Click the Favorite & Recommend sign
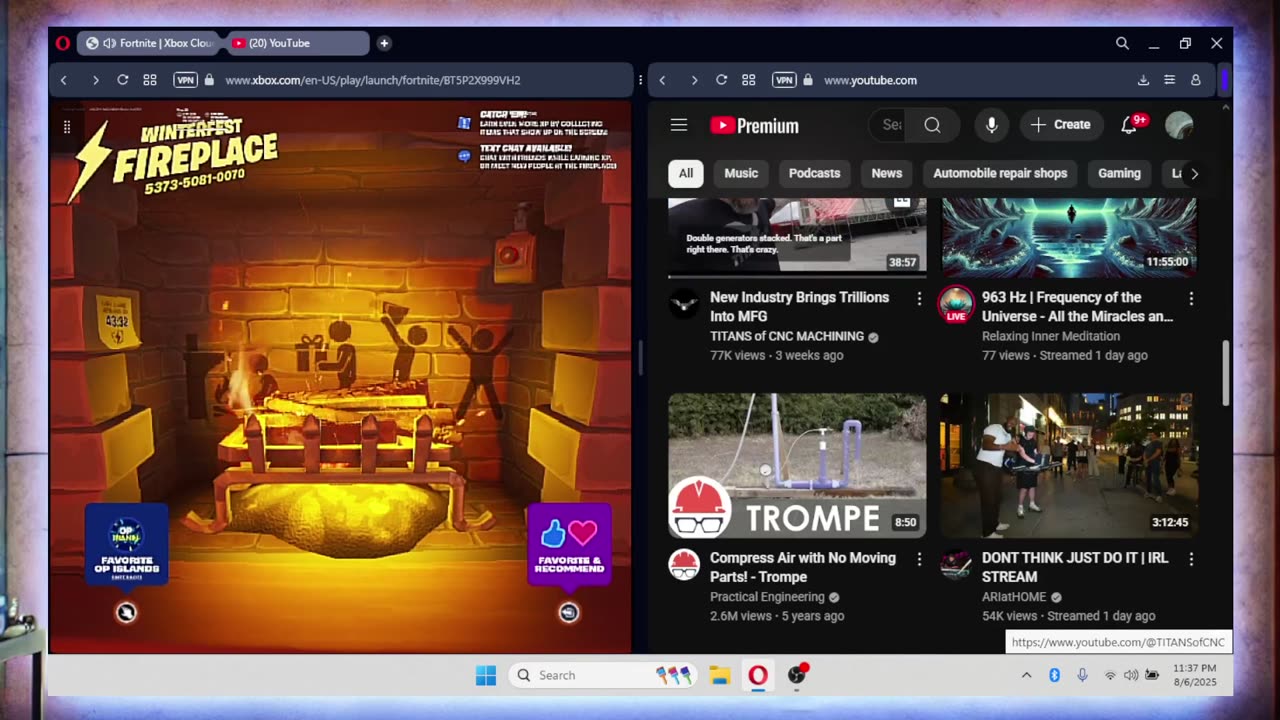 (x=569, y=543)
